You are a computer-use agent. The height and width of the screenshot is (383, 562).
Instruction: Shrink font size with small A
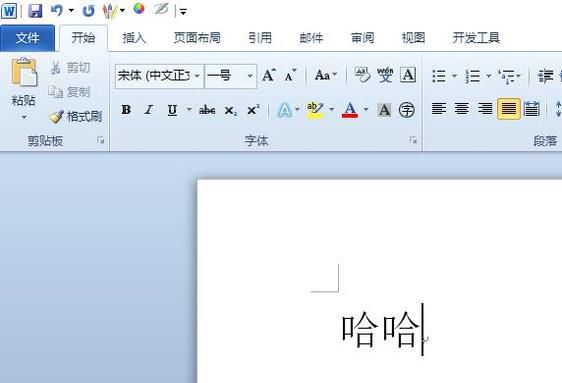[290, 75]
